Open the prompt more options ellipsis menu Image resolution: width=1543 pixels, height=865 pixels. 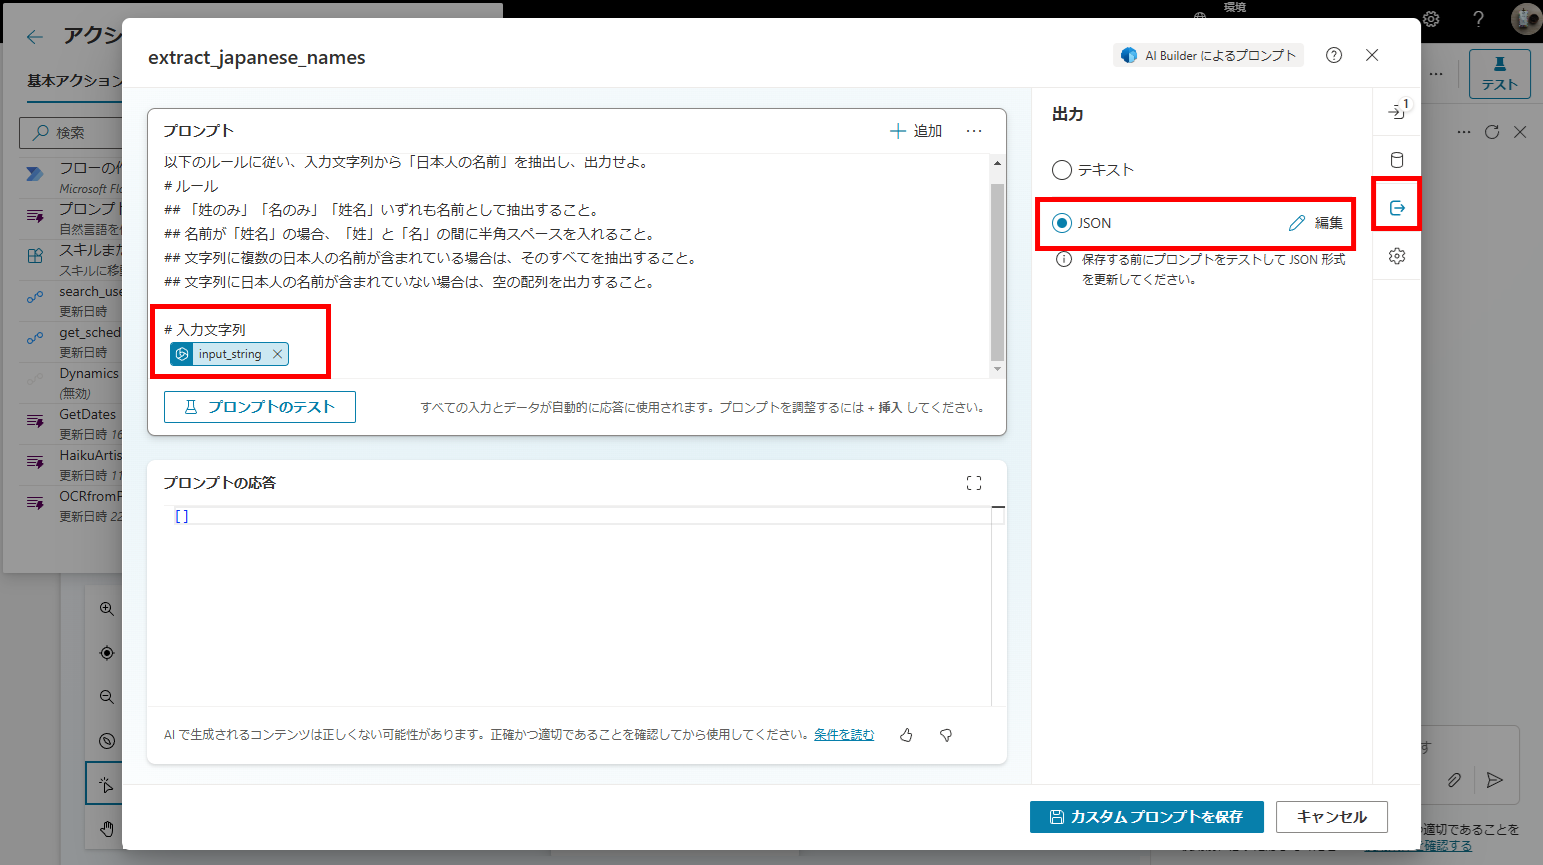click(x=974, y=131)
